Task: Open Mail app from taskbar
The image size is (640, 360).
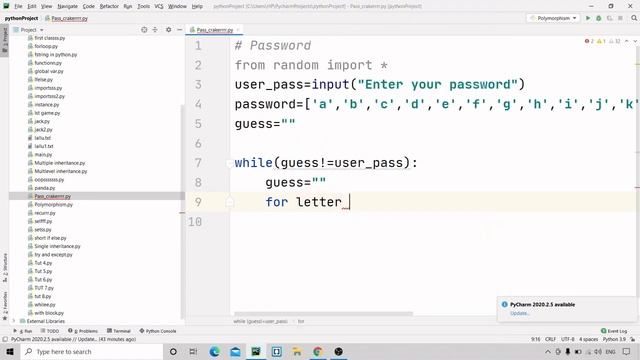Action: 235,351
